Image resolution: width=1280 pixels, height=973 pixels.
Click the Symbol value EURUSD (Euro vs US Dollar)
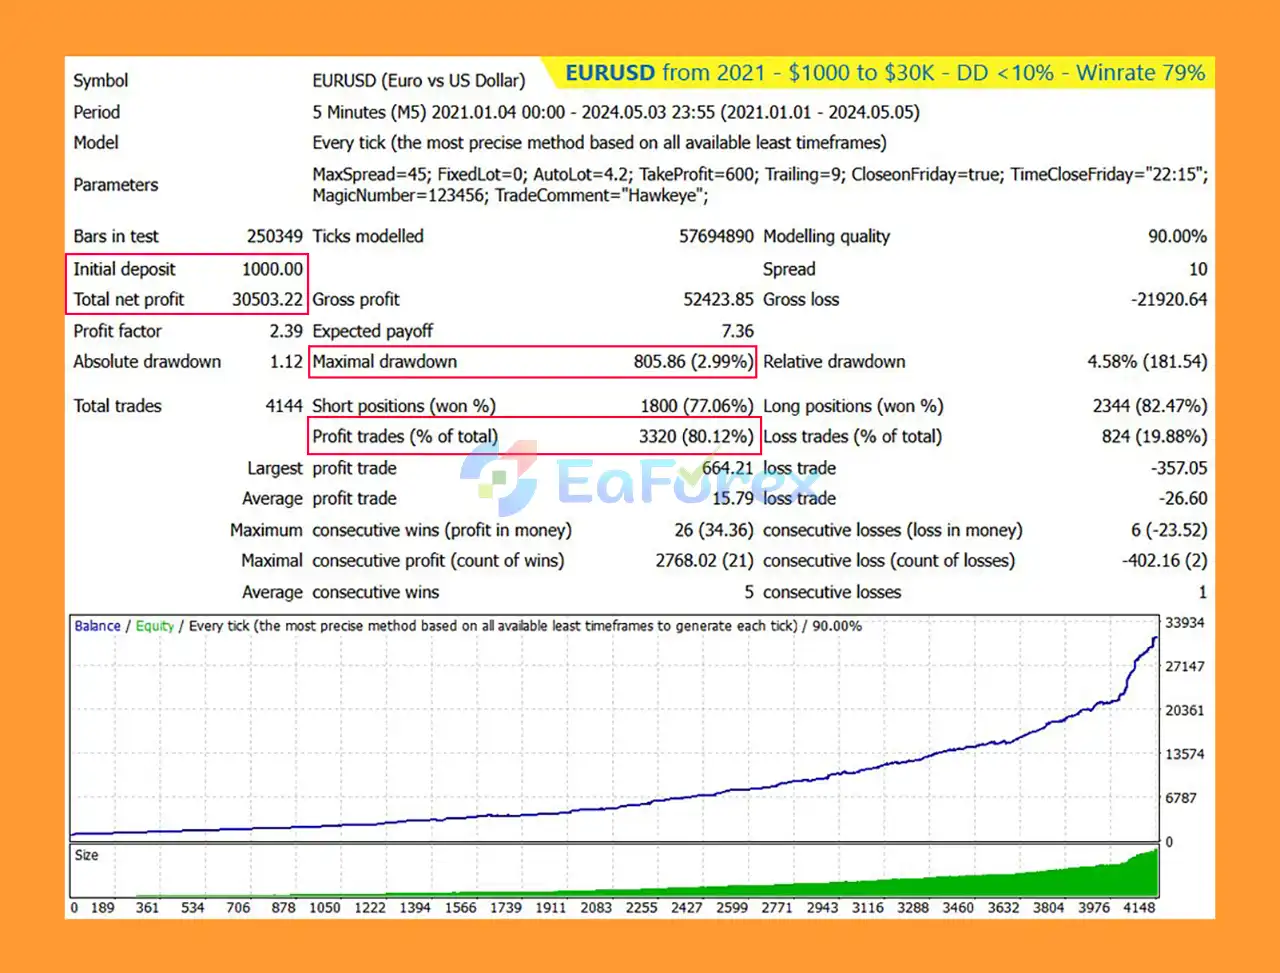click(x=418, y=81)
